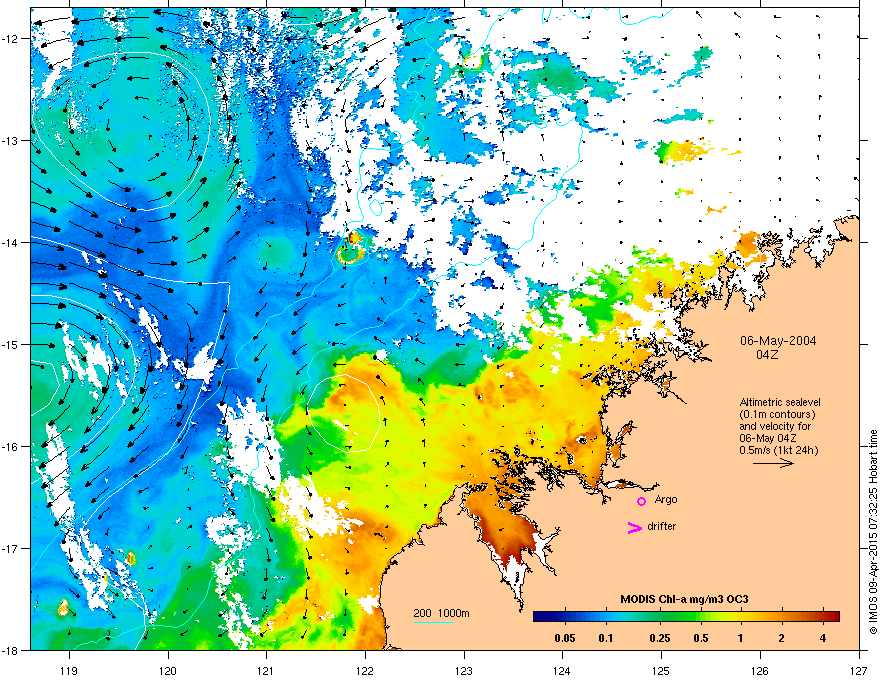Click the magenta drifter arrow legend symbol

tap(634, 527)
